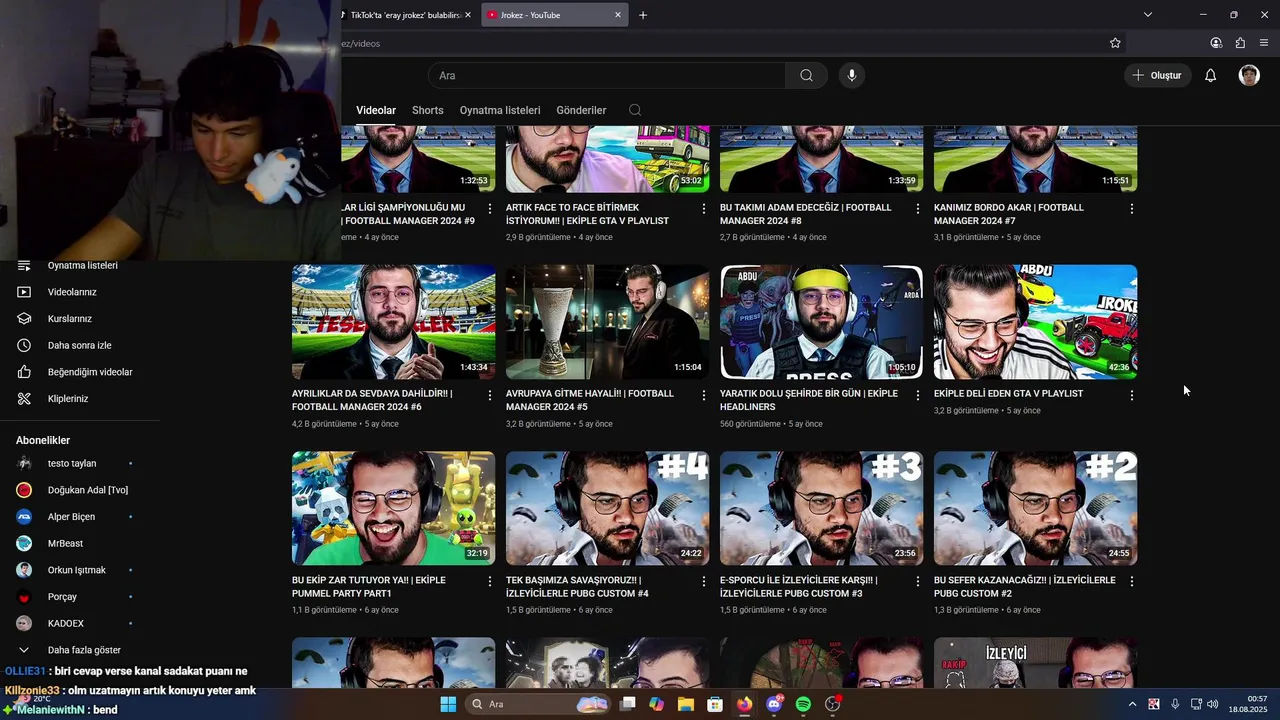Open the Oynatma listeleri channel tab
Screen dimensions: 1280x720
tap(500, 110)
